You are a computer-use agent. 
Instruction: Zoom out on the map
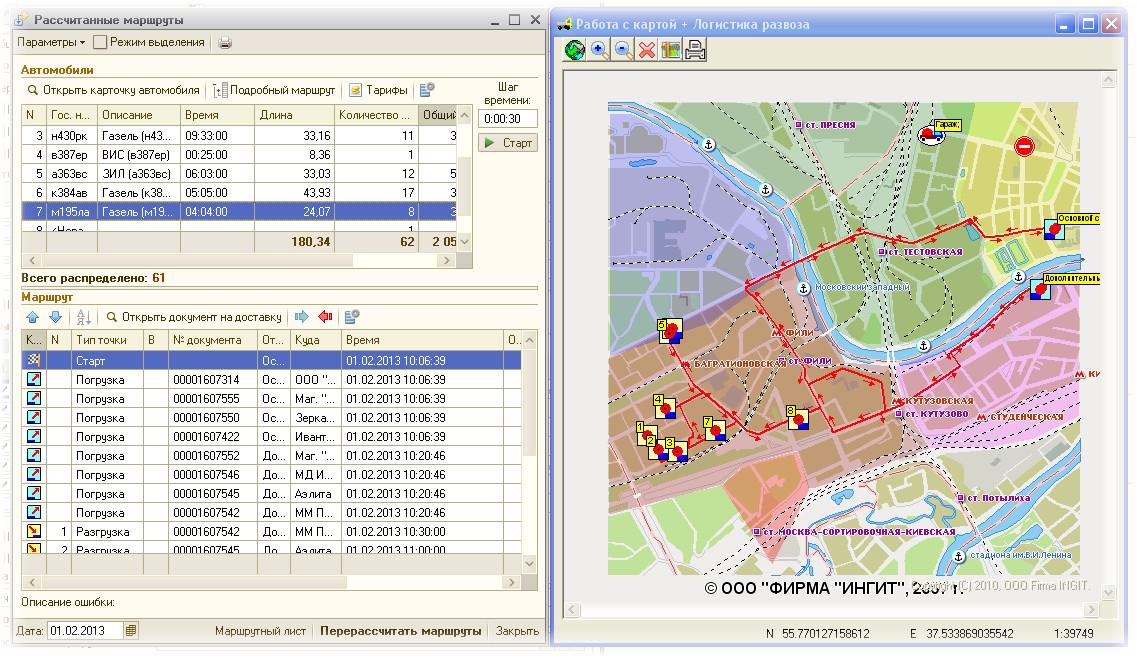[623, 50]
